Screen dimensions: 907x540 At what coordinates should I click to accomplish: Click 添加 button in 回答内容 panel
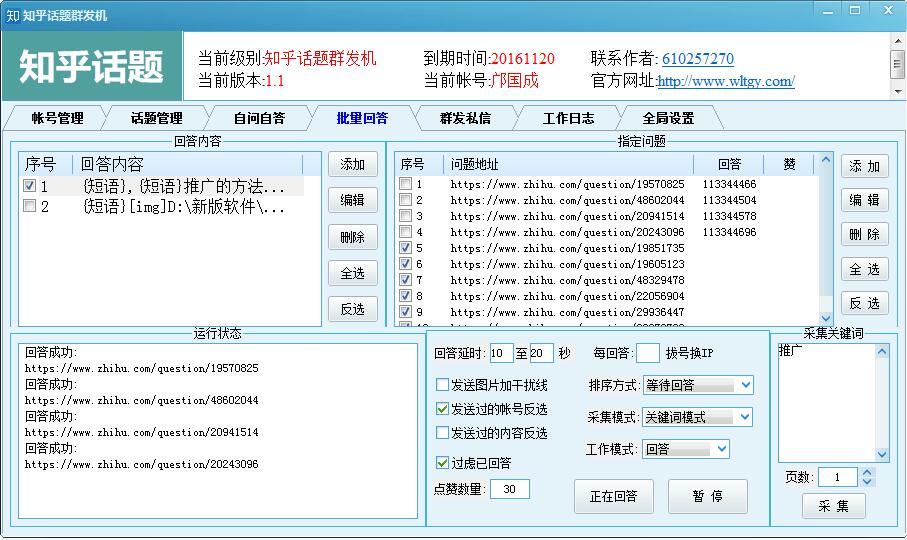[353, 164]
